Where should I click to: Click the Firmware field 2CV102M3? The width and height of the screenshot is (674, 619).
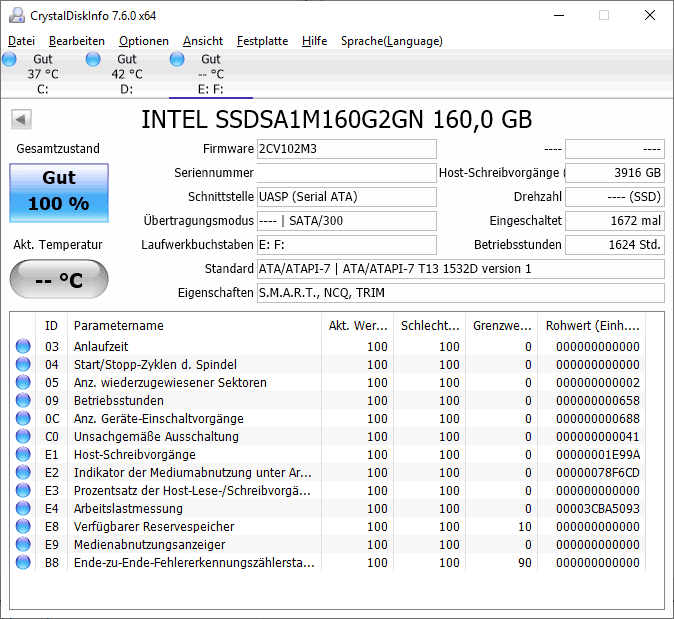tap(346, 149)
